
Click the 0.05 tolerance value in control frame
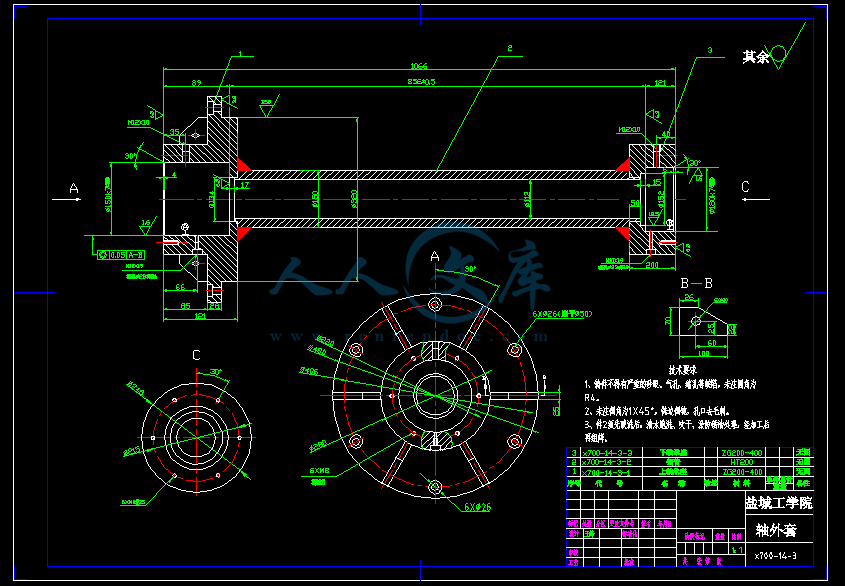click(x=118, y=255)
